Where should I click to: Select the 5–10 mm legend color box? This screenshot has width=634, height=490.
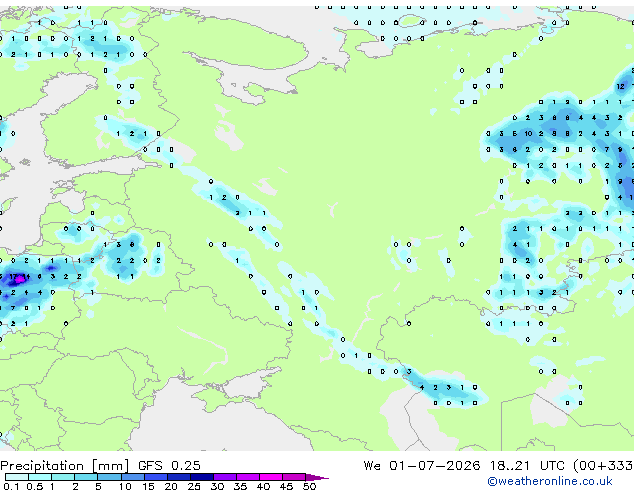[x=109, y=477]
